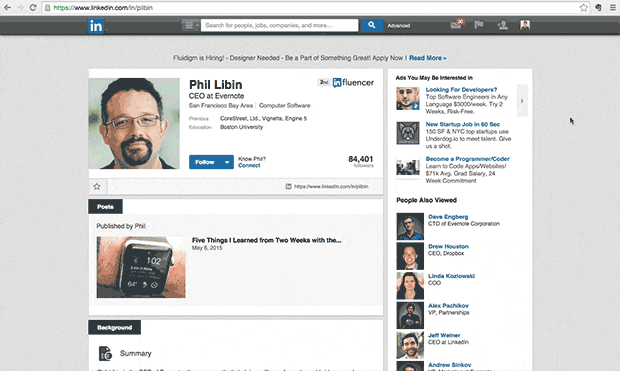Open Become a Programmer/Coder ad link
The height and width of the screenshot is (371, 620).
click(467, 159)
